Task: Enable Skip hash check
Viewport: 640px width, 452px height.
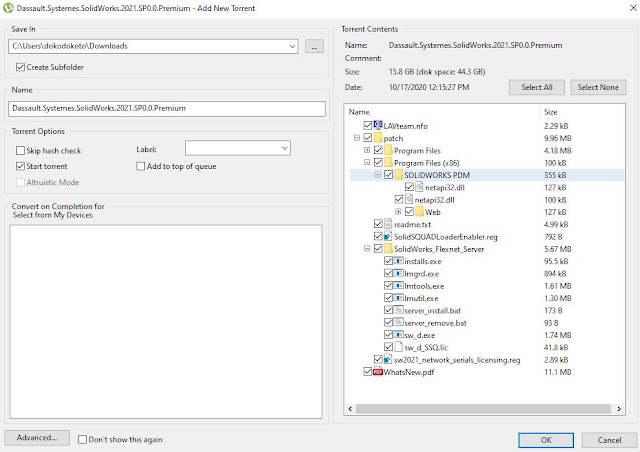Action: pyautogui.click(x=20, y=150)
